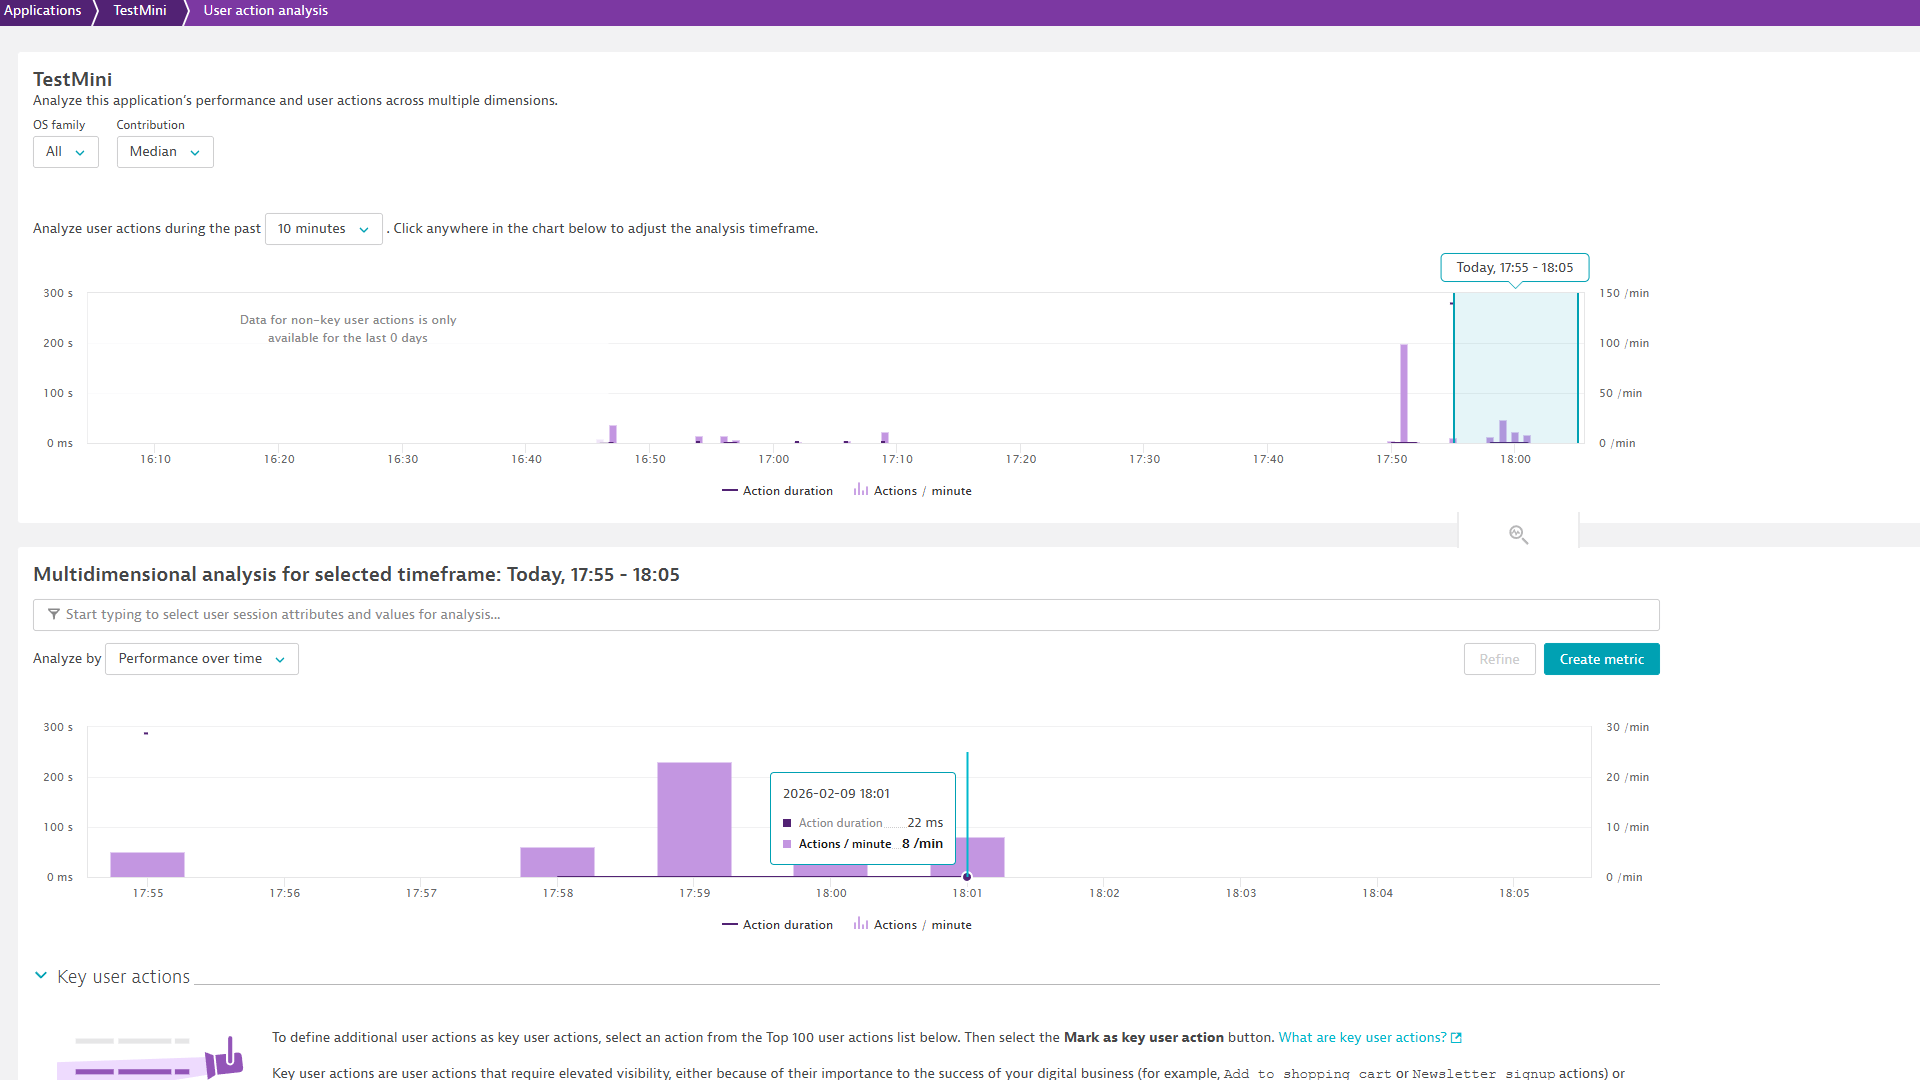
Task: Collapse the Key user actions section
Action: click(x=41, y=976)
